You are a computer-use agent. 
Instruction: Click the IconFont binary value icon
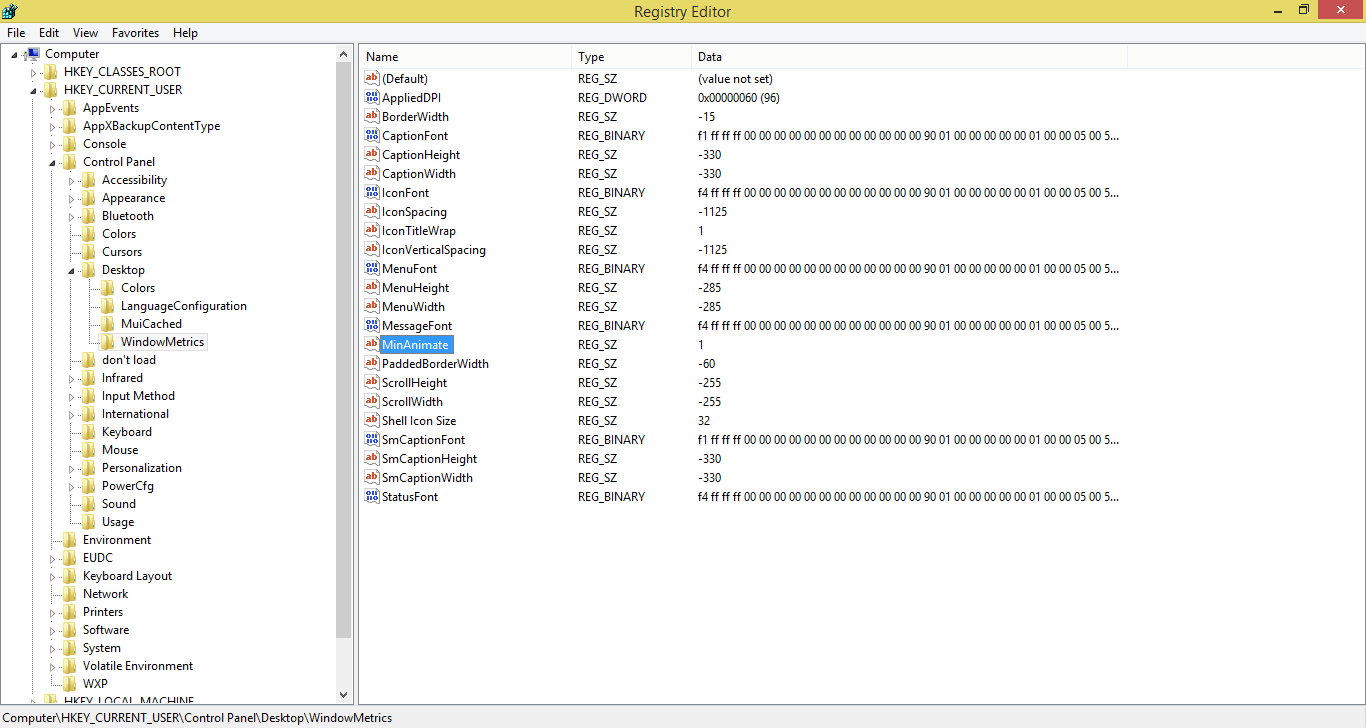coord(372,193)
